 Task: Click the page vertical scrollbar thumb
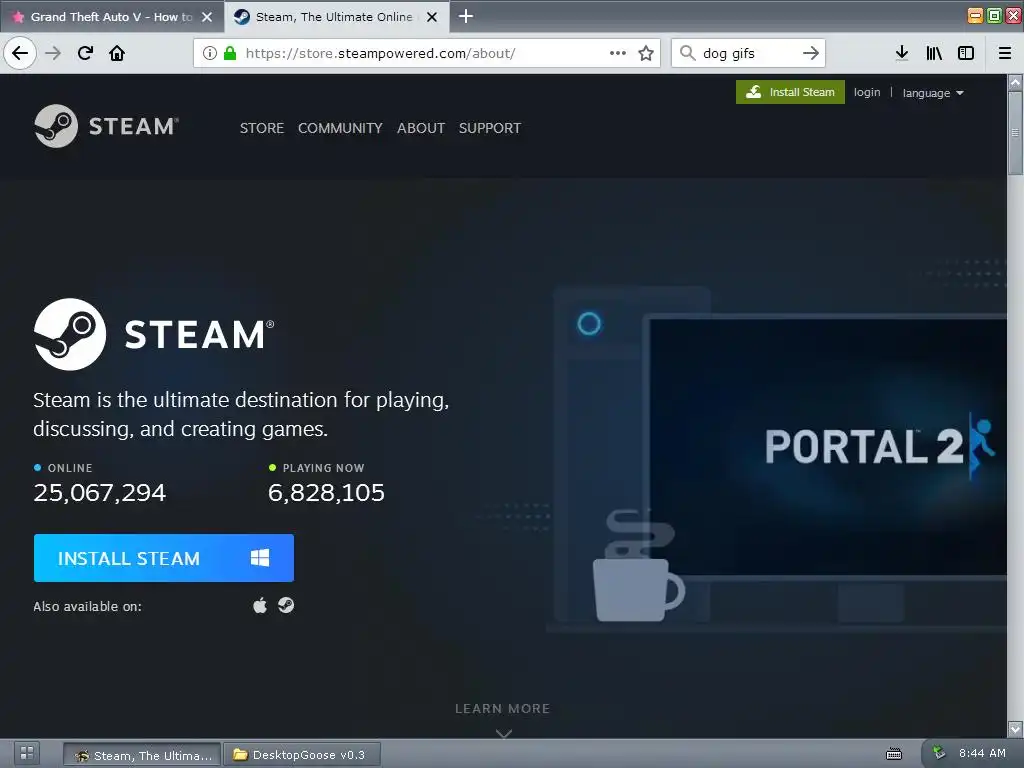pyautogui.click(x=1015, y=133)
